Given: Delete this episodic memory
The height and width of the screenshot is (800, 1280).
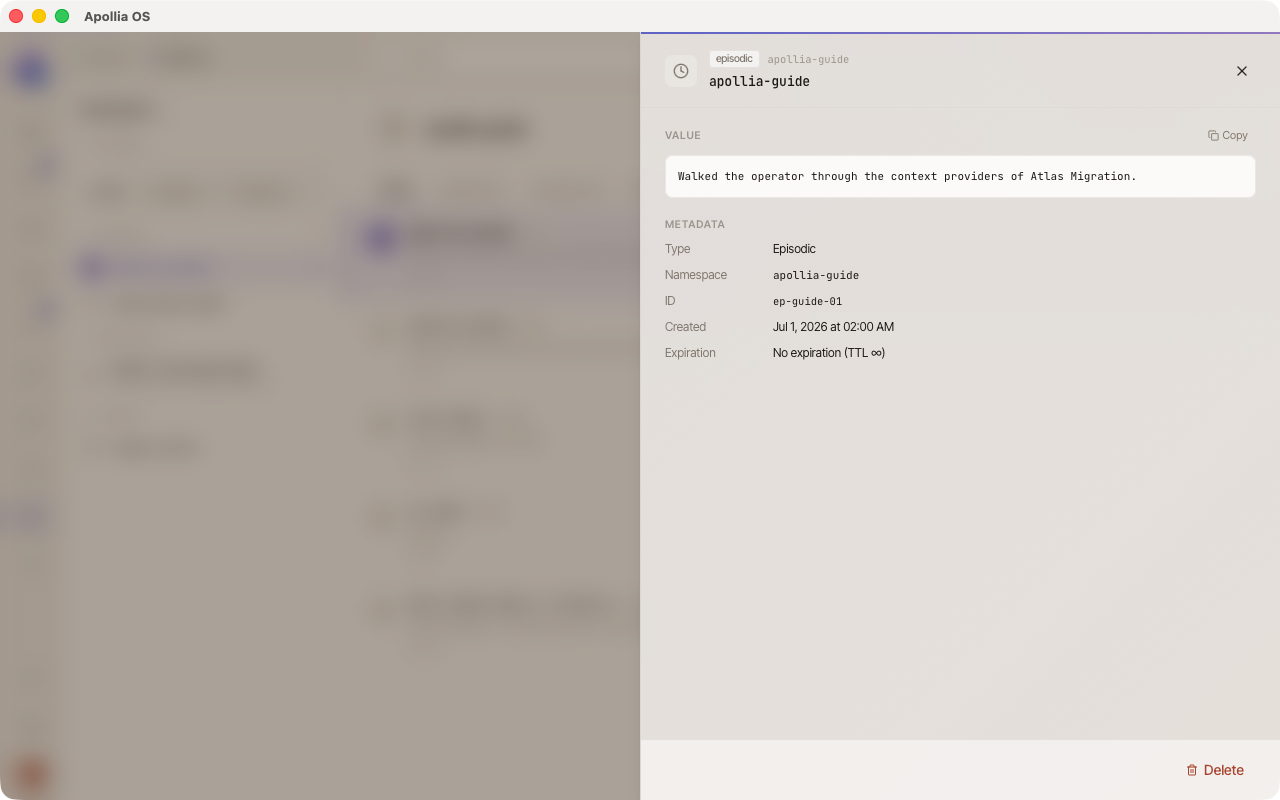Looking at the screenshot, I should pos(1215,770).
